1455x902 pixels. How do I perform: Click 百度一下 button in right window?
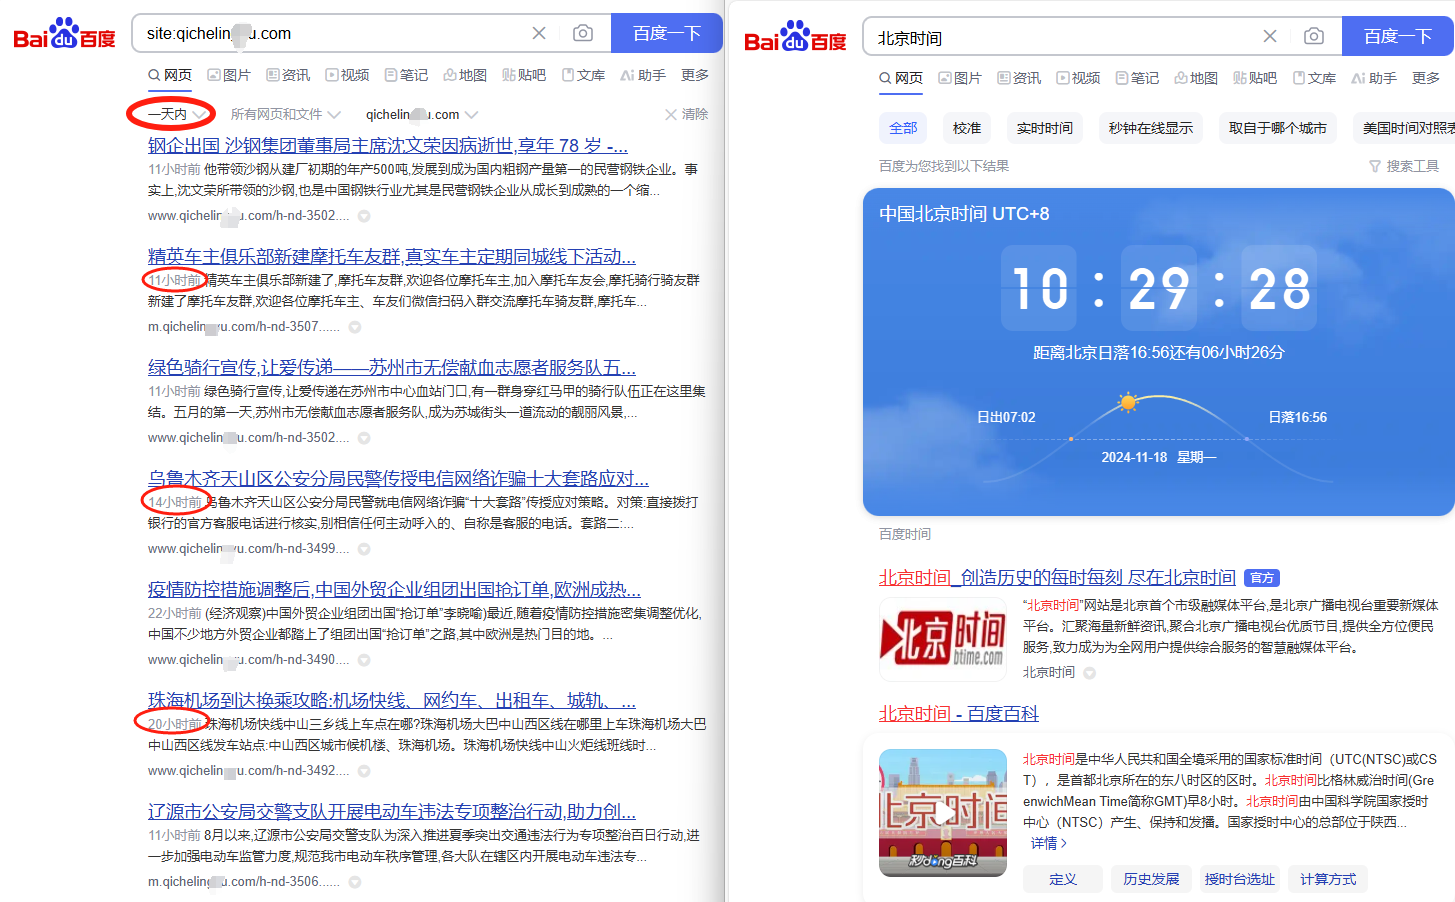(x=1398, y=36)
